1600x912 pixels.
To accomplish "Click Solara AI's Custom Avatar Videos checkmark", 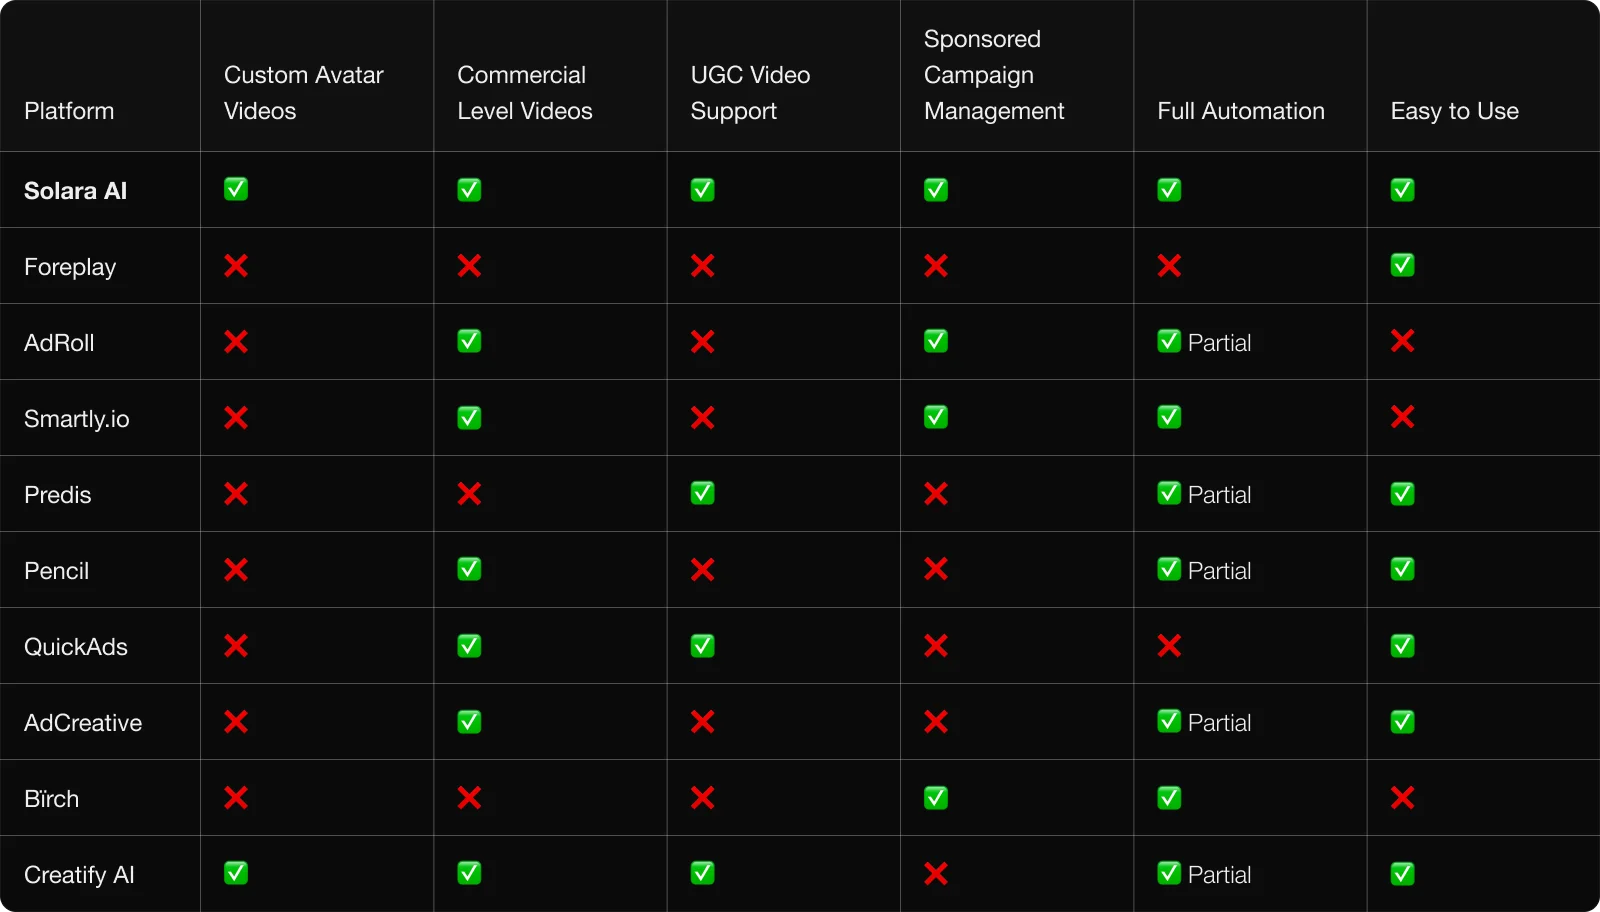I will click(236, 189).
